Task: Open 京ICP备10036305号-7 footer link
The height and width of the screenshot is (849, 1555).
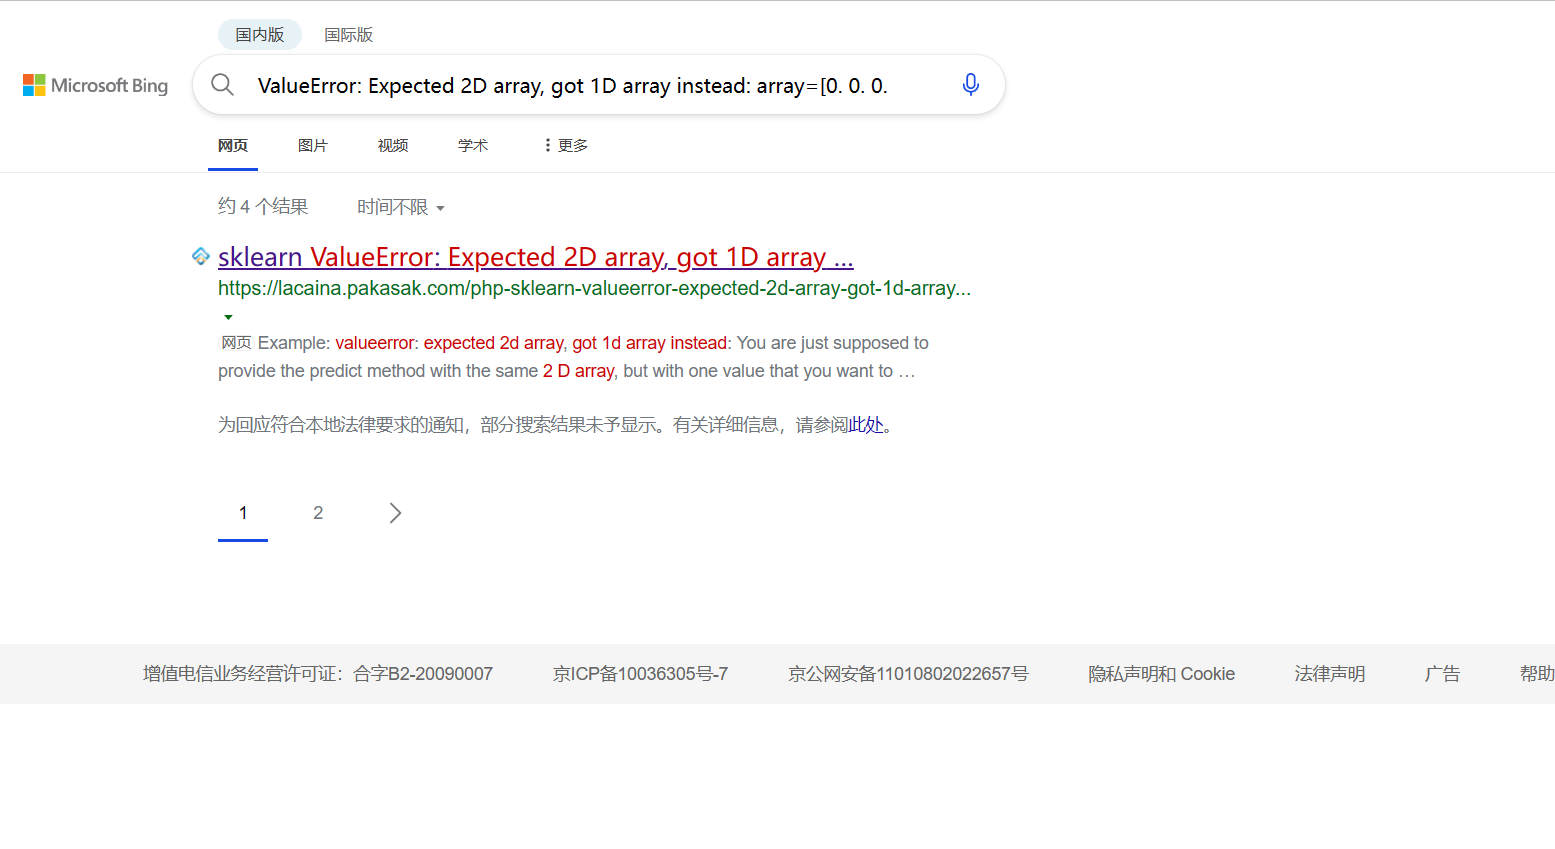Action: coord(640,674)
